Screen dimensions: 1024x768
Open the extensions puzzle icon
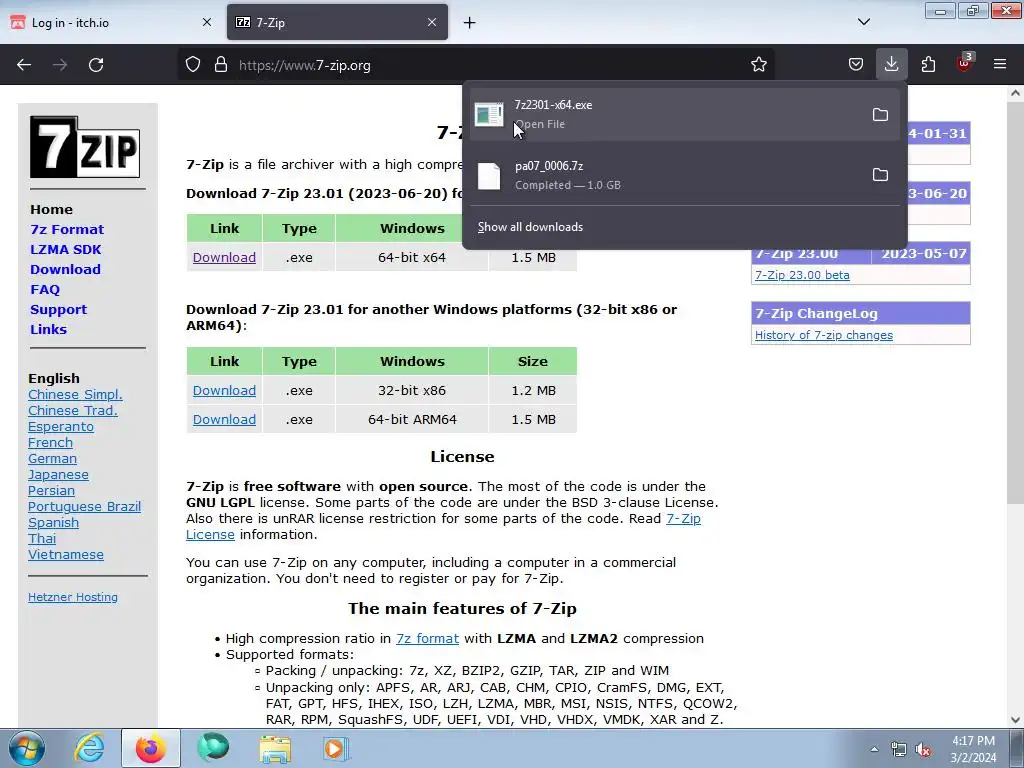coord(928,65)
